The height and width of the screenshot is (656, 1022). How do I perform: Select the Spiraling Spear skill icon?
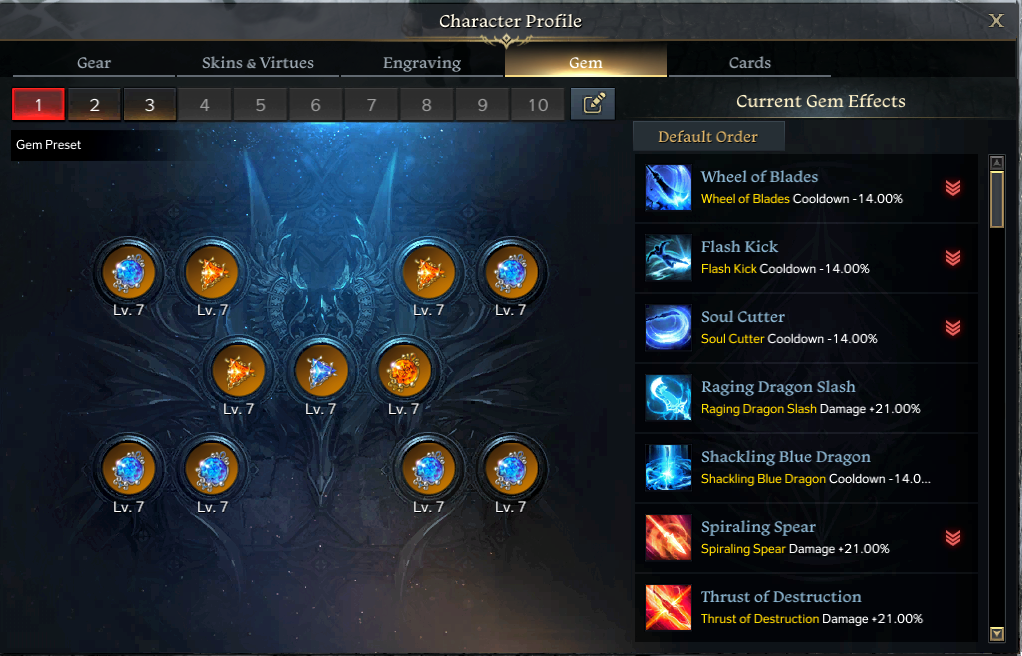pos(668,537)
